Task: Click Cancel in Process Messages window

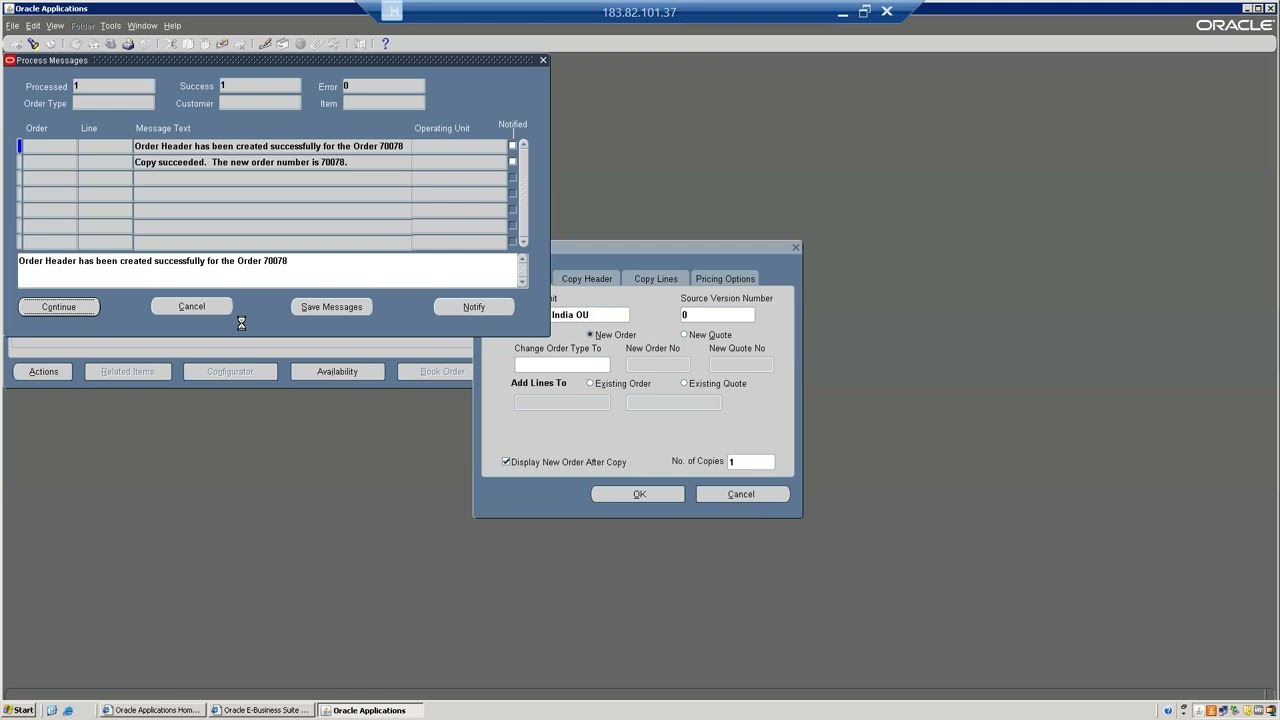Action: click(192, 307)
